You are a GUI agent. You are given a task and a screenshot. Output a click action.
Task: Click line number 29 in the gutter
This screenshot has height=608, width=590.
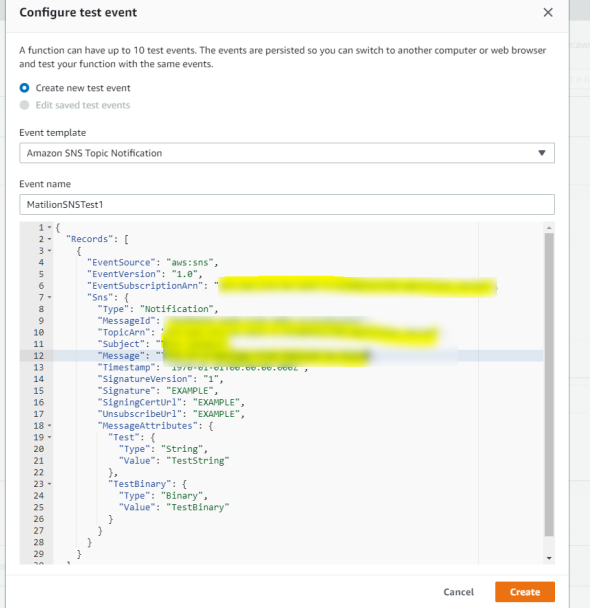coord(38,554)
